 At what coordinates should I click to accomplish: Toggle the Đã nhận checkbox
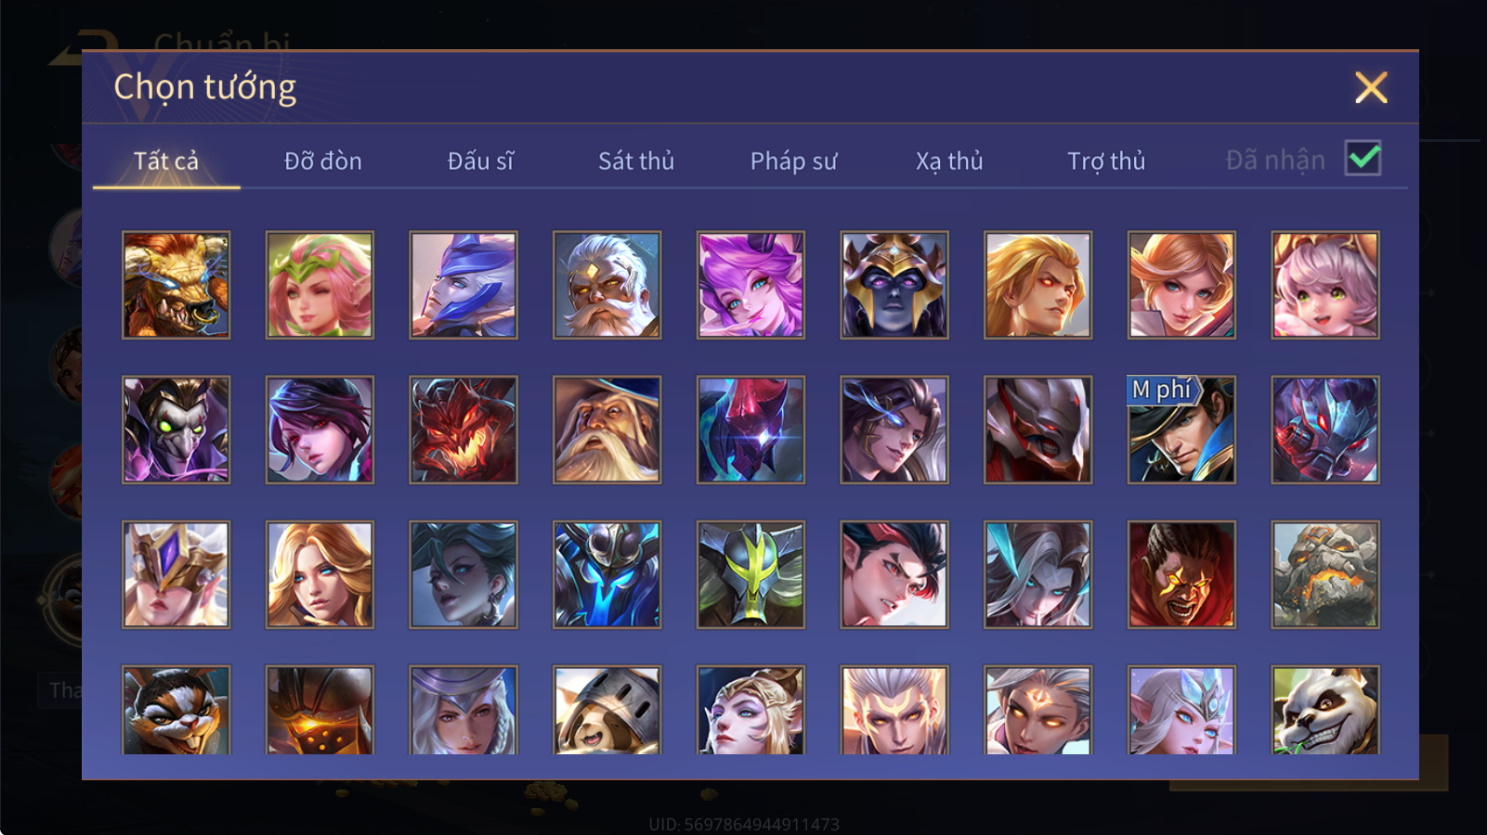(1363, 158)
